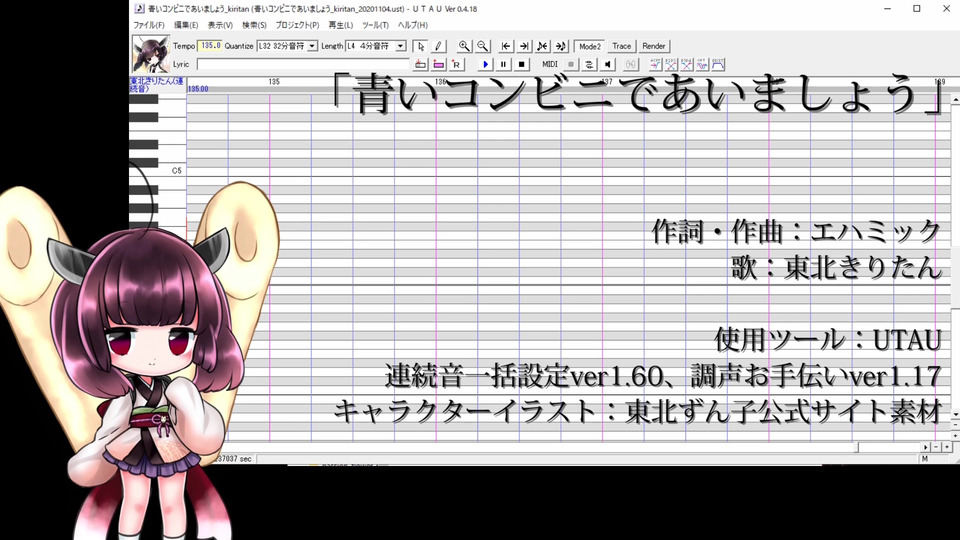This screenshot has height=540, width=960.
Task: Click vertical zoom plus button
Action: point(956,435)
